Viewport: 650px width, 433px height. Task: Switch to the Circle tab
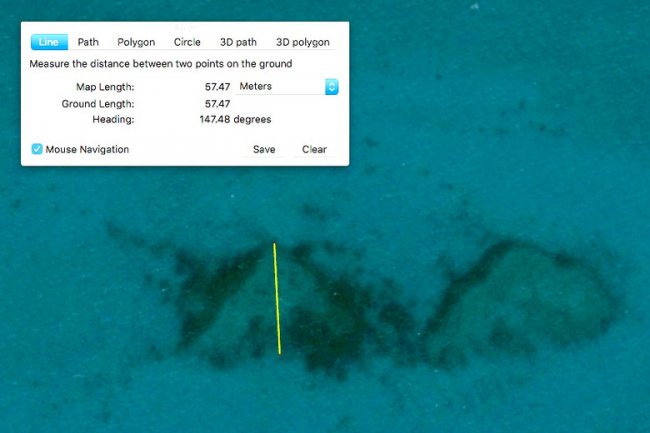click(187, 42)
